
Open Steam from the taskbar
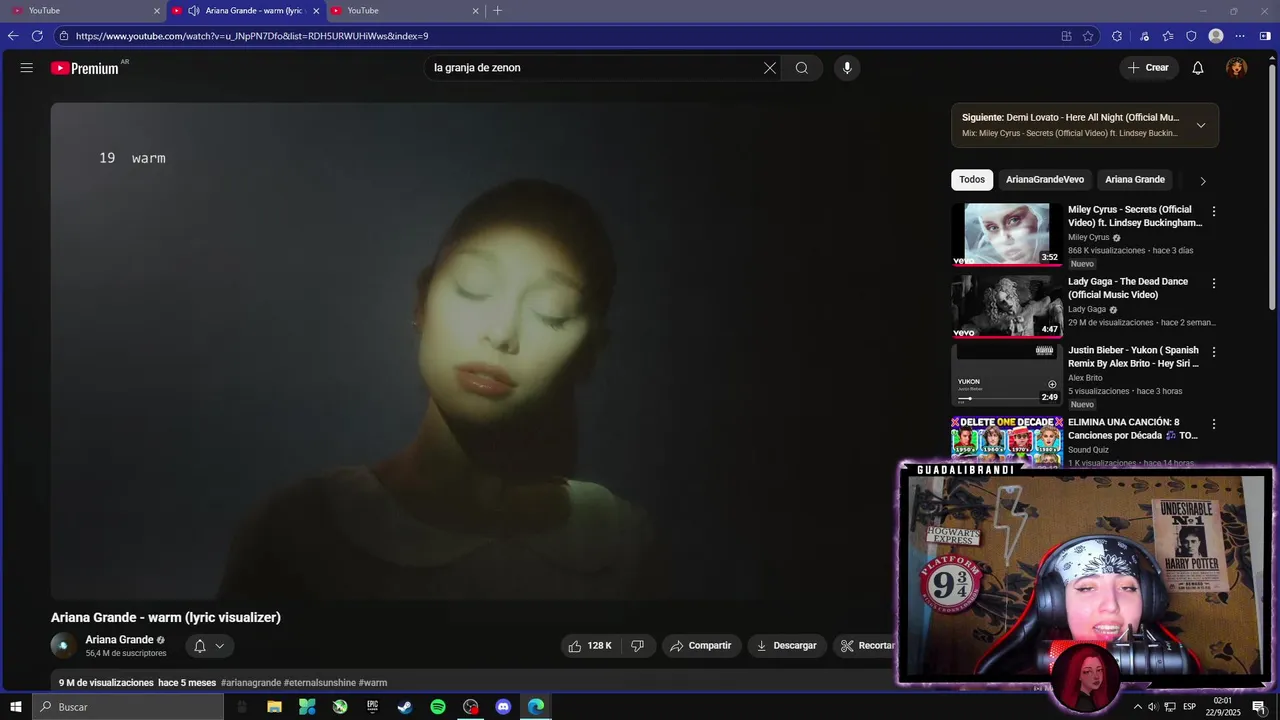(405, 707)
